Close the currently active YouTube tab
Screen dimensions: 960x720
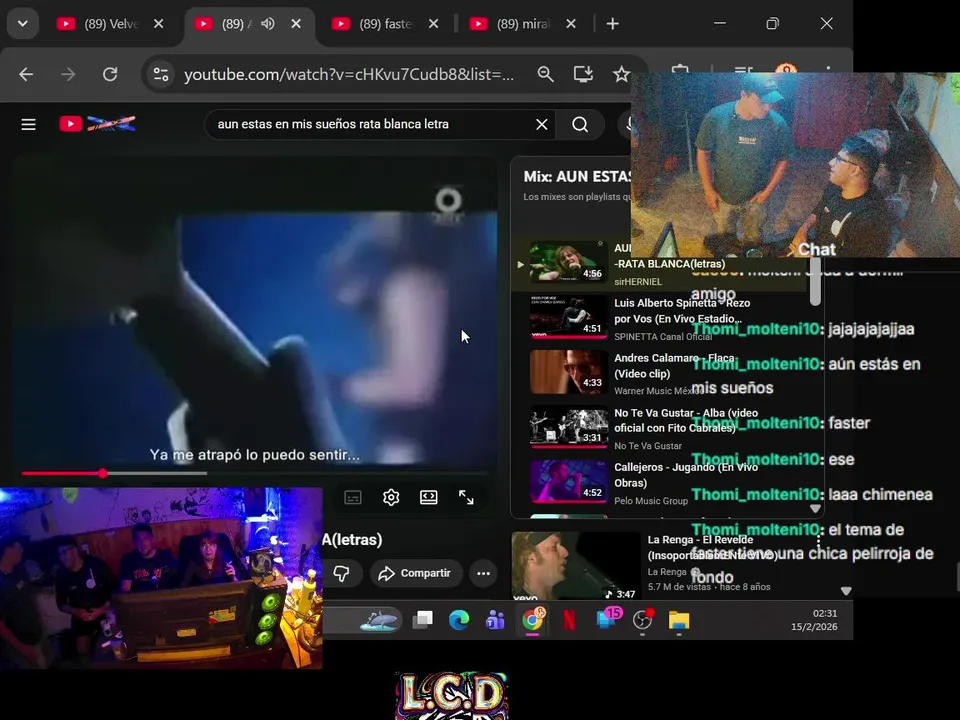coord(296,24)
